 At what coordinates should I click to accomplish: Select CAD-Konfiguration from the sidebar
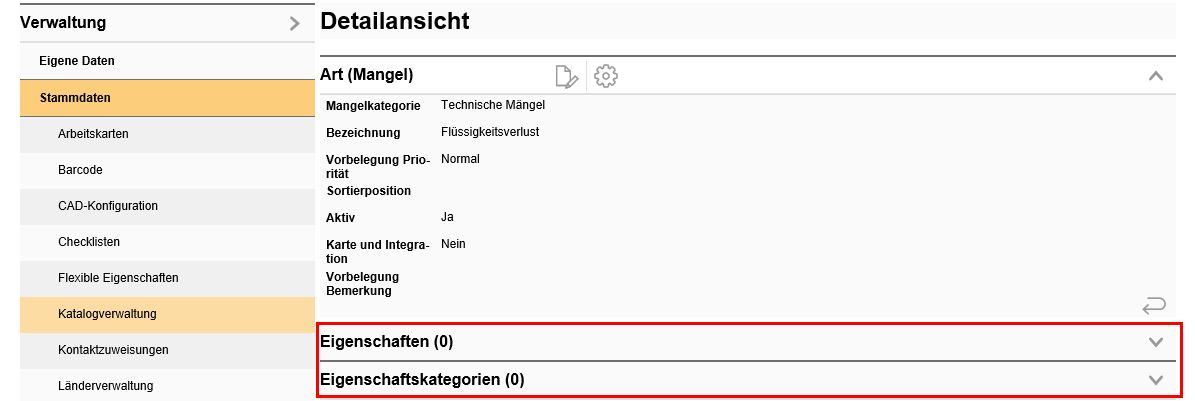click(x=108, y=206)
